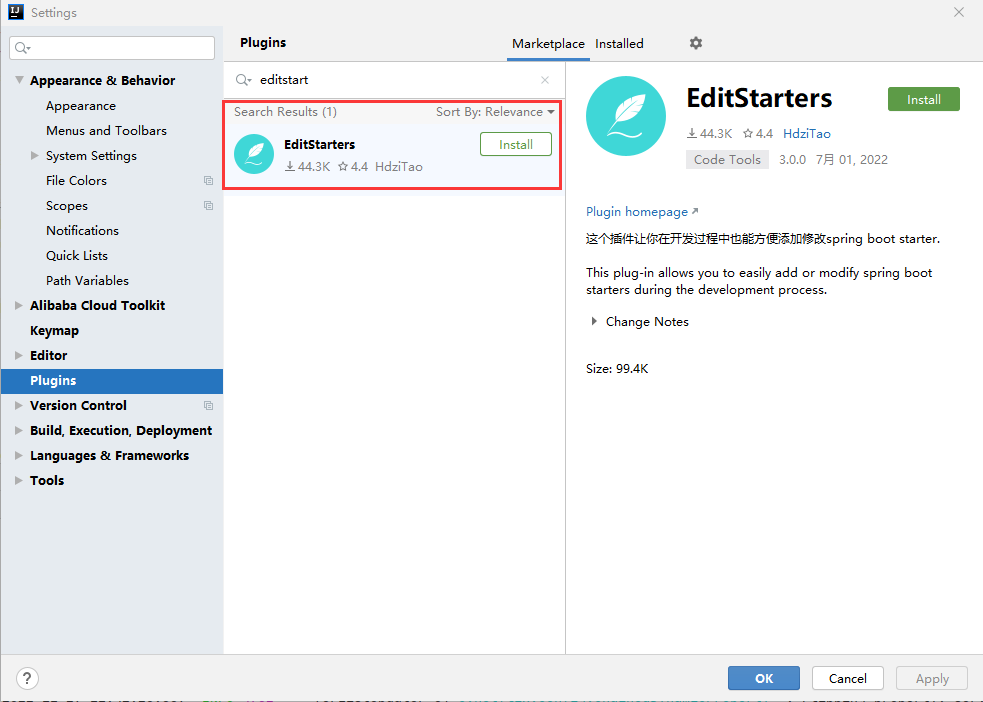
Task: Select Path Variables settings
Action: (x=87, y=281)
